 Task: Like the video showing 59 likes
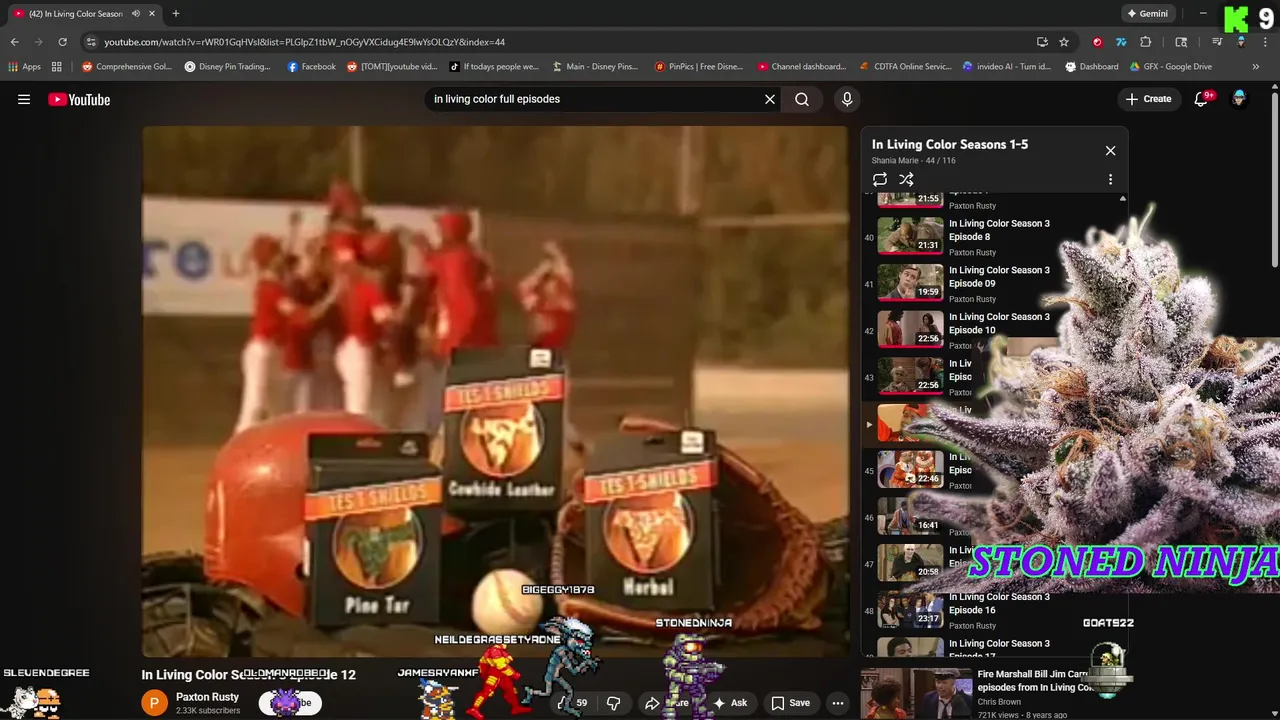574,703
